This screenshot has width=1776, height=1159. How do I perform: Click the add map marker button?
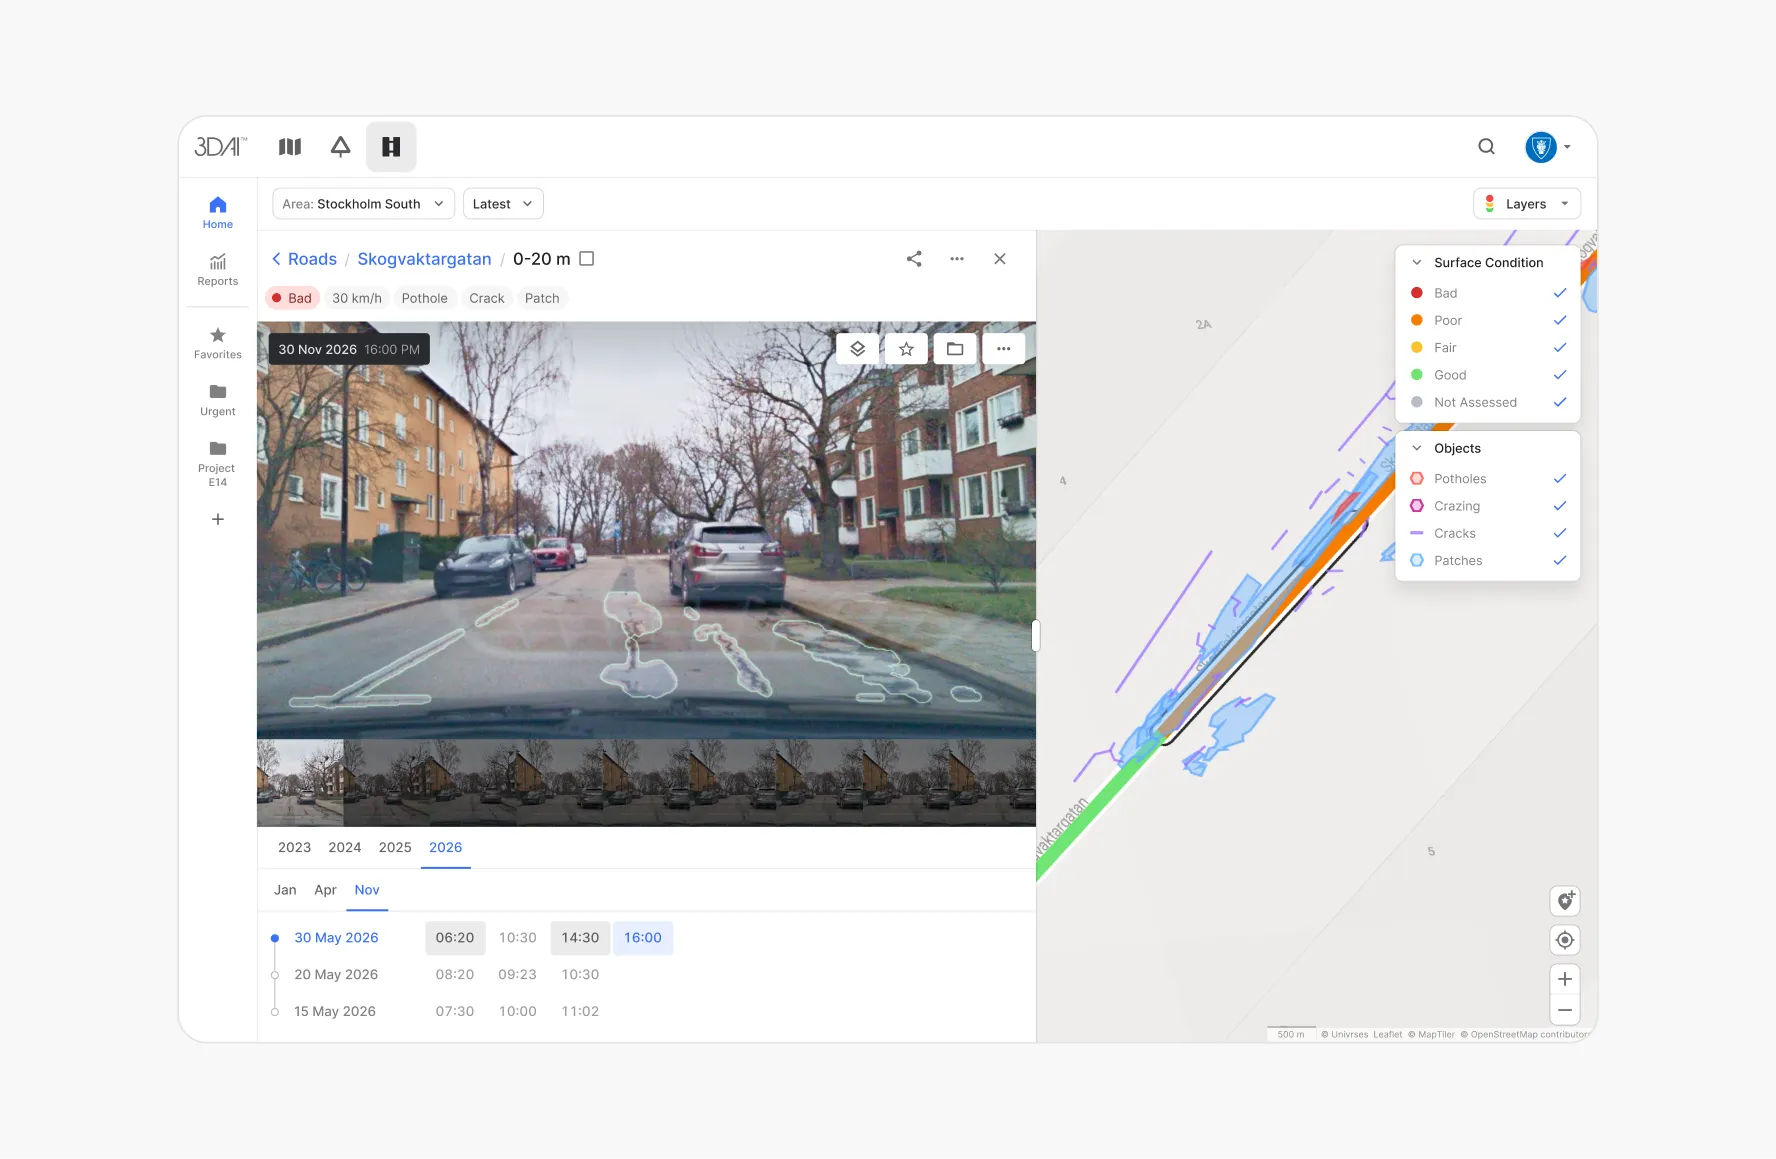pos(1565,901)
